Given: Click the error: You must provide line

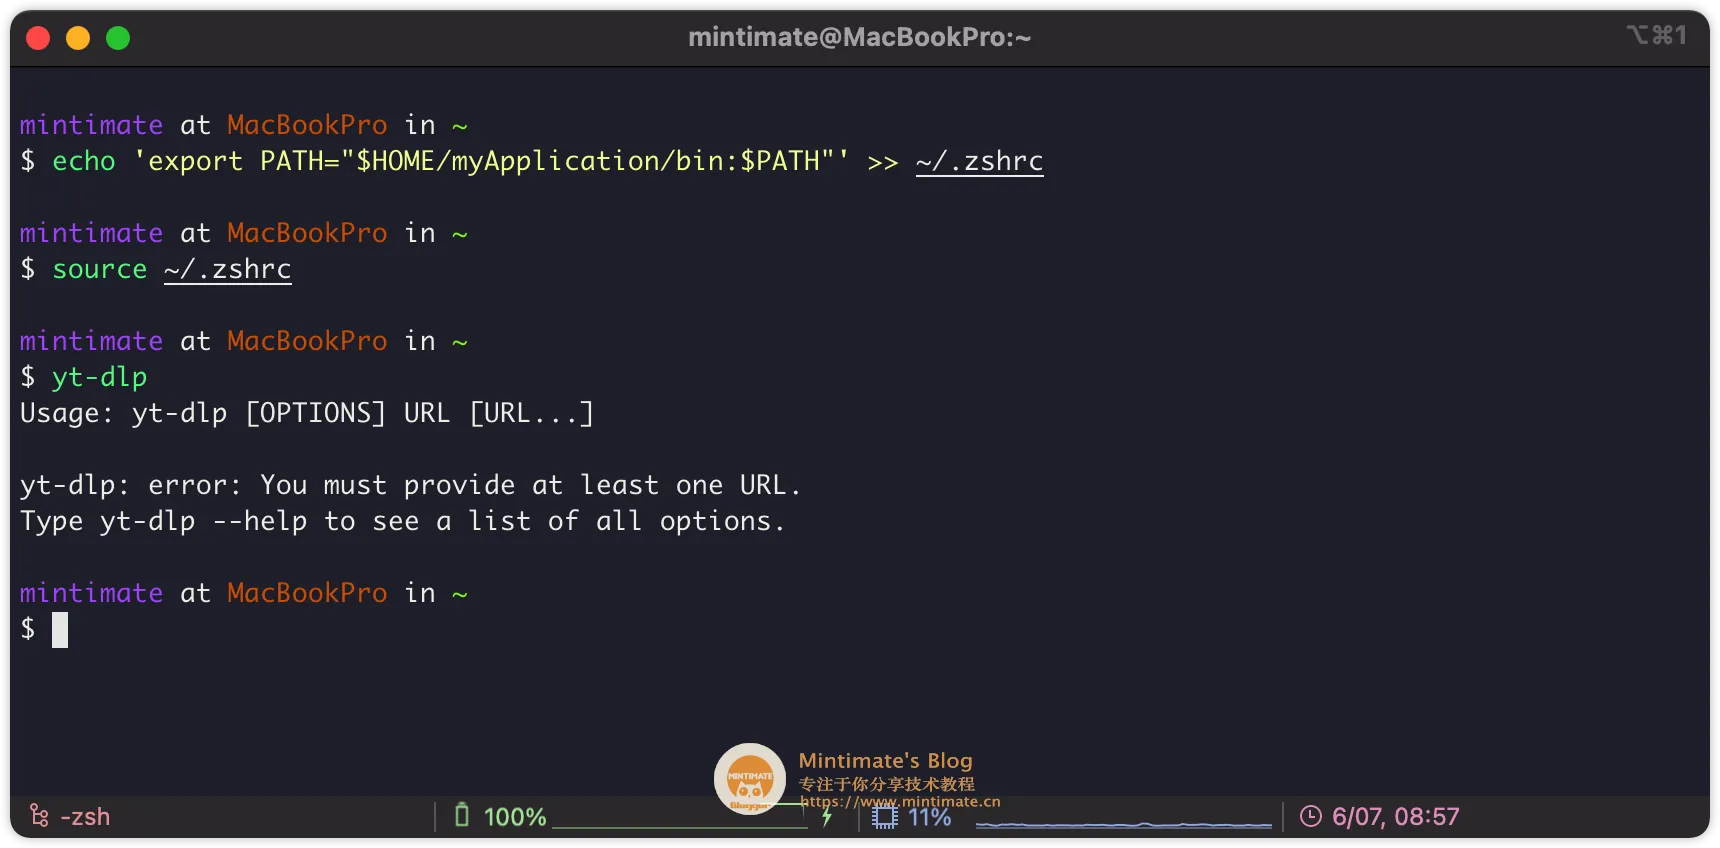Looking at the screenshot, I should (410, 485).
